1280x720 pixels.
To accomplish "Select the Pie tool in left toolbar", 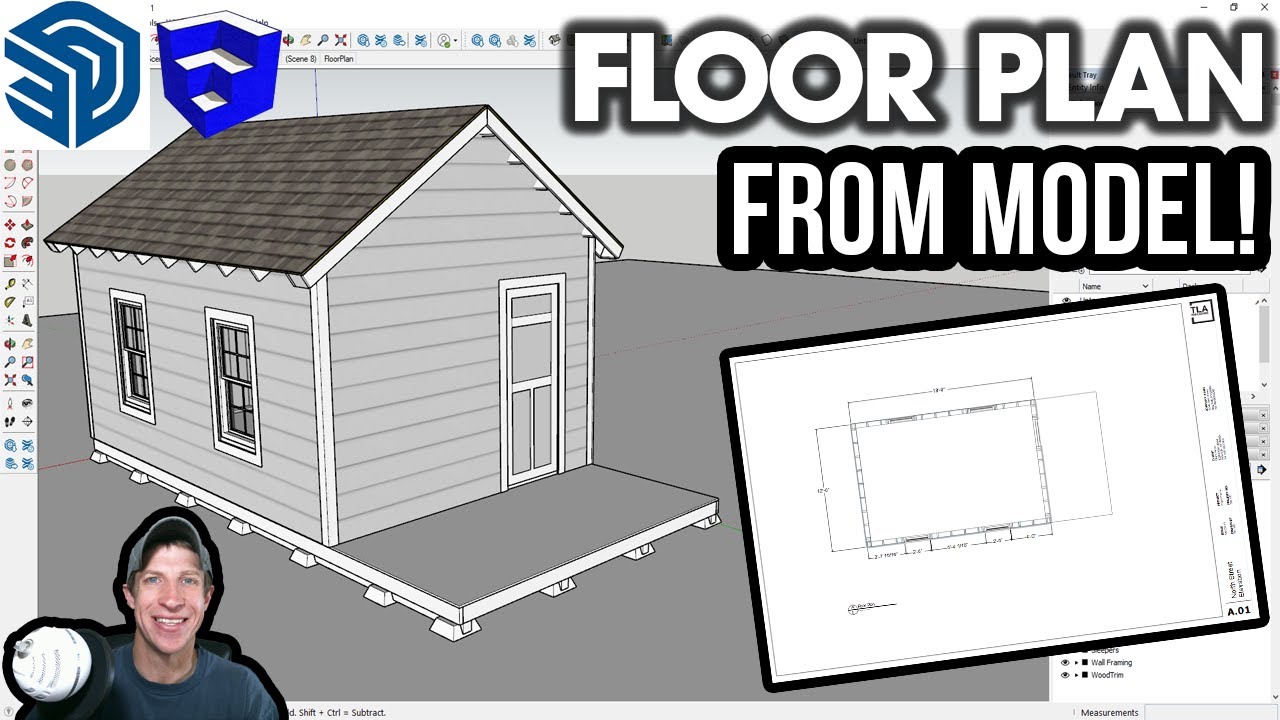I will click(27, 200).
